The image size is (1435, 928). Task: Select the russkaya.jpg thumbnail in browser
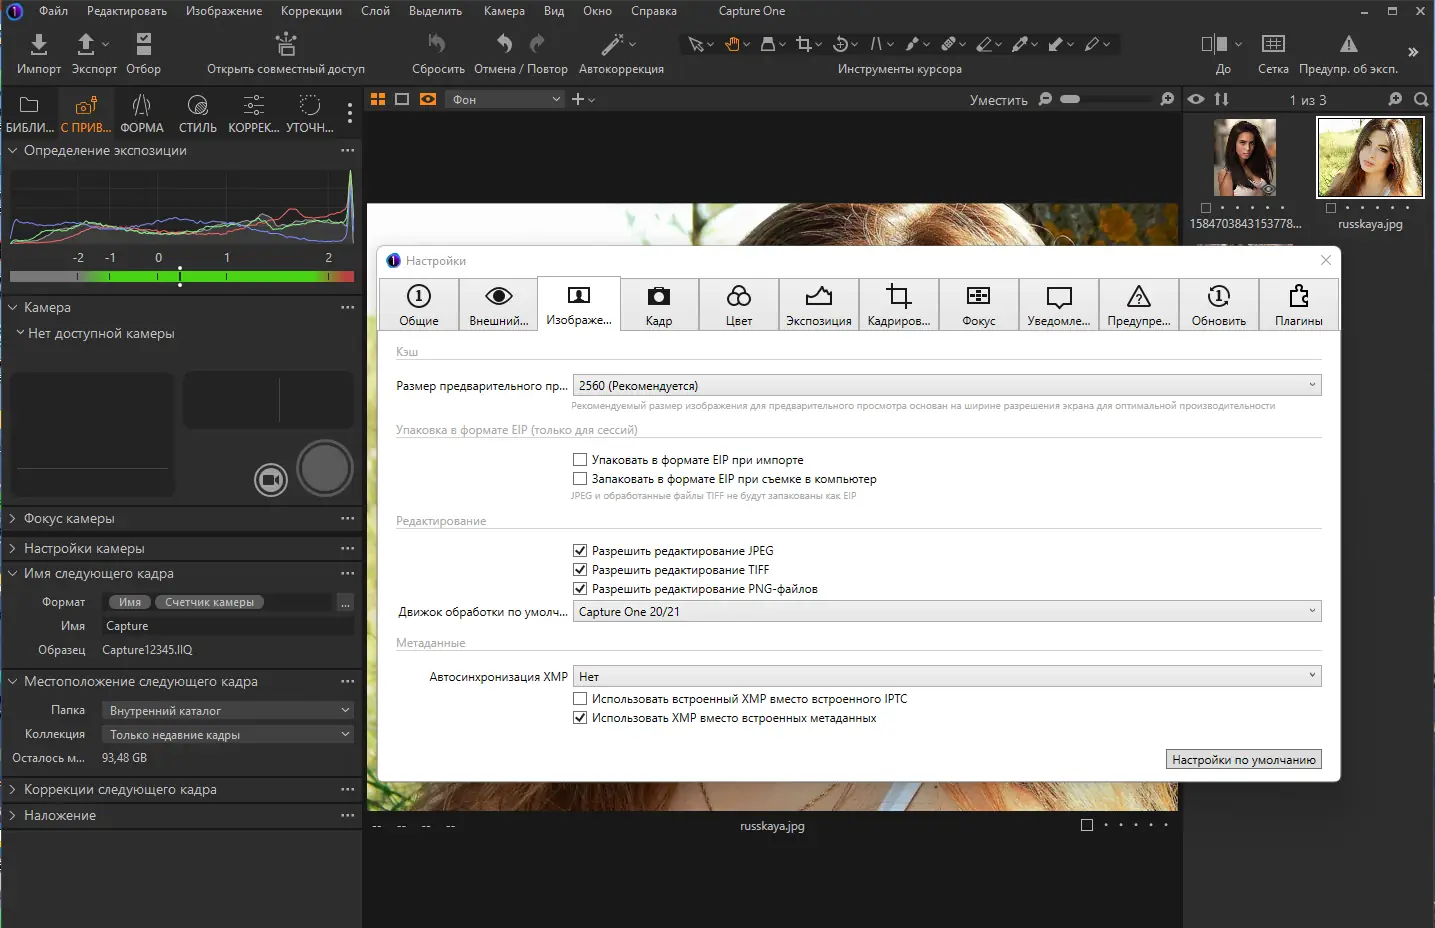click(1370, 158)
